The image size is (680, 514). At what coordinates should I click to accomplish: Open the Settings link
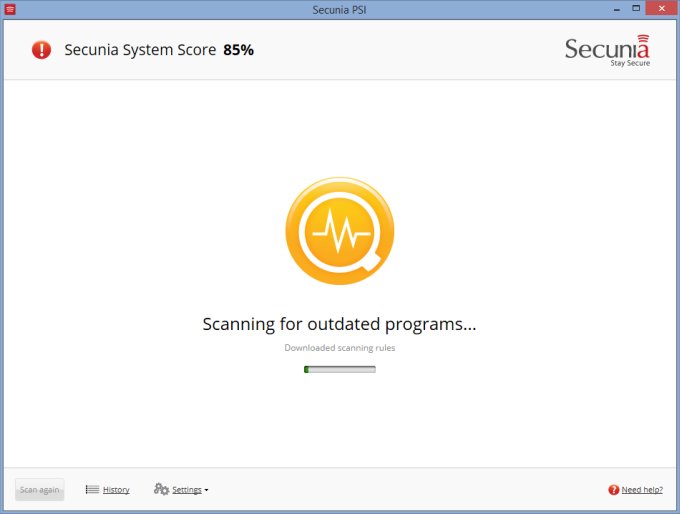coord(187,490)
